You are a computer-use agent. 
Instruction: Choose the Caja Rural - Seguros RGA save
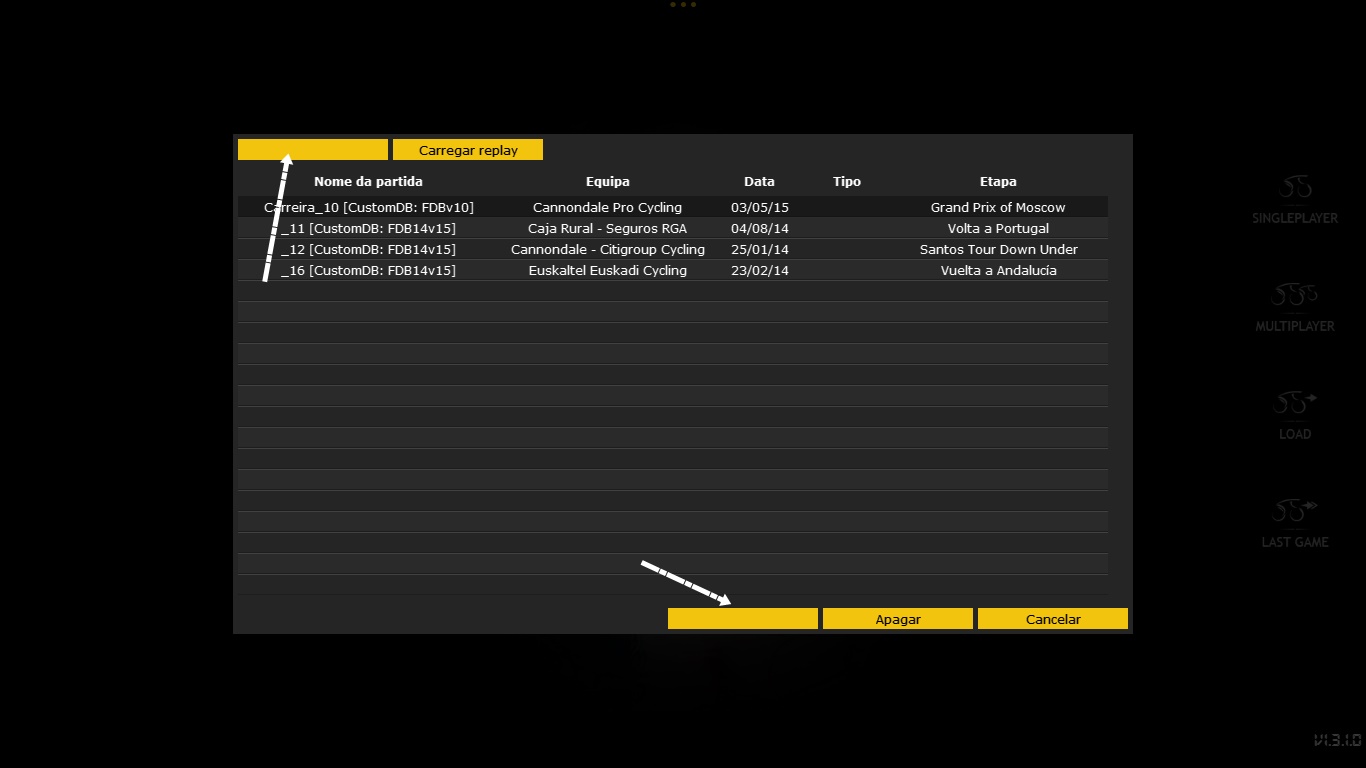[x=607, y=228]
